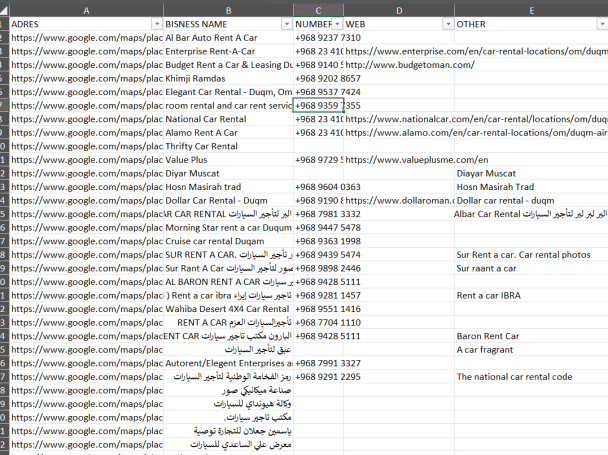Open the ADRES column filter dropdown

tap(157, 24)
